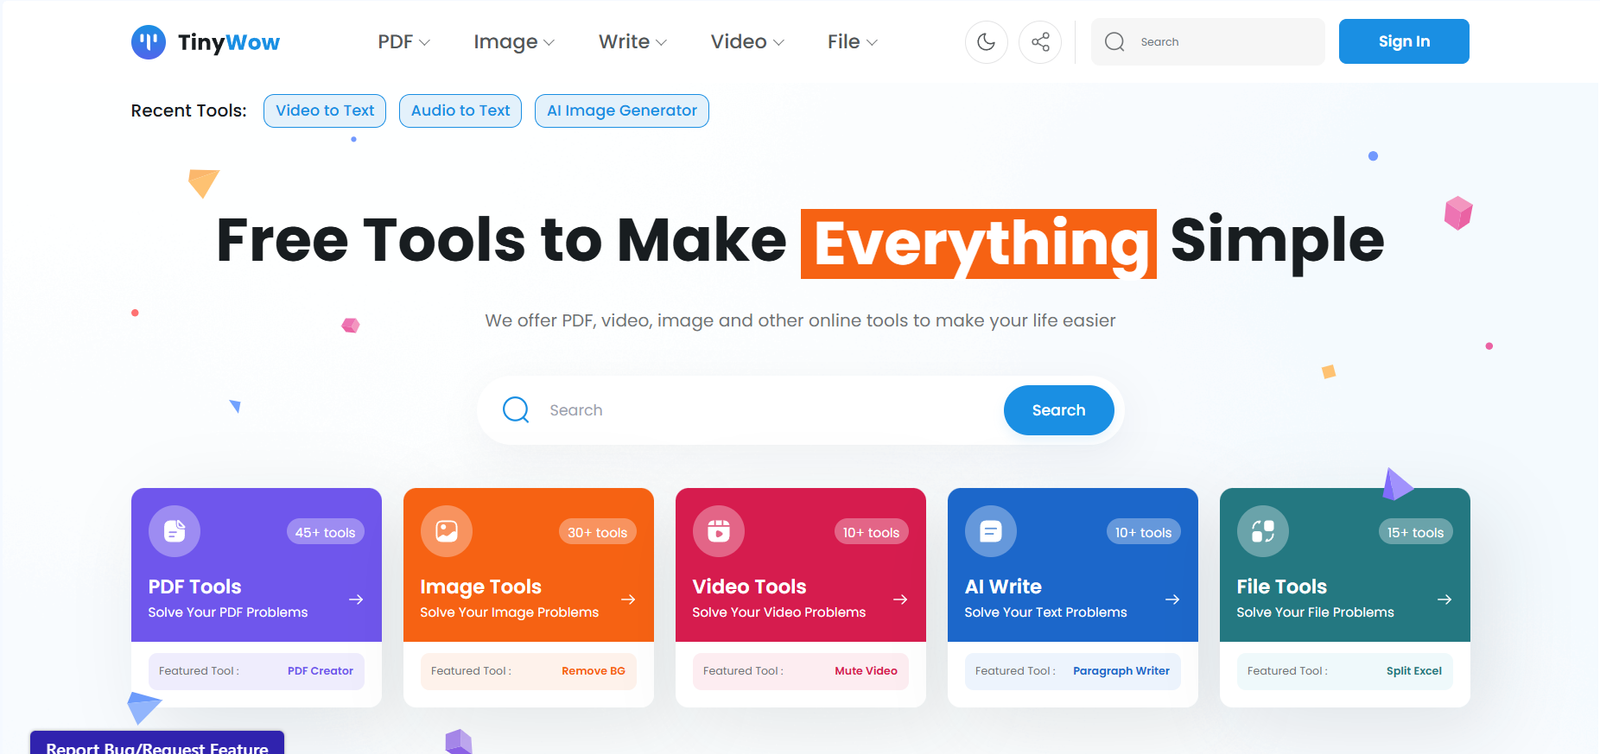Image resolution: width=1600 pixels, height=754 pixels.
Task: Click the arrow on Video Tools card
Action: tap(900, 599)
